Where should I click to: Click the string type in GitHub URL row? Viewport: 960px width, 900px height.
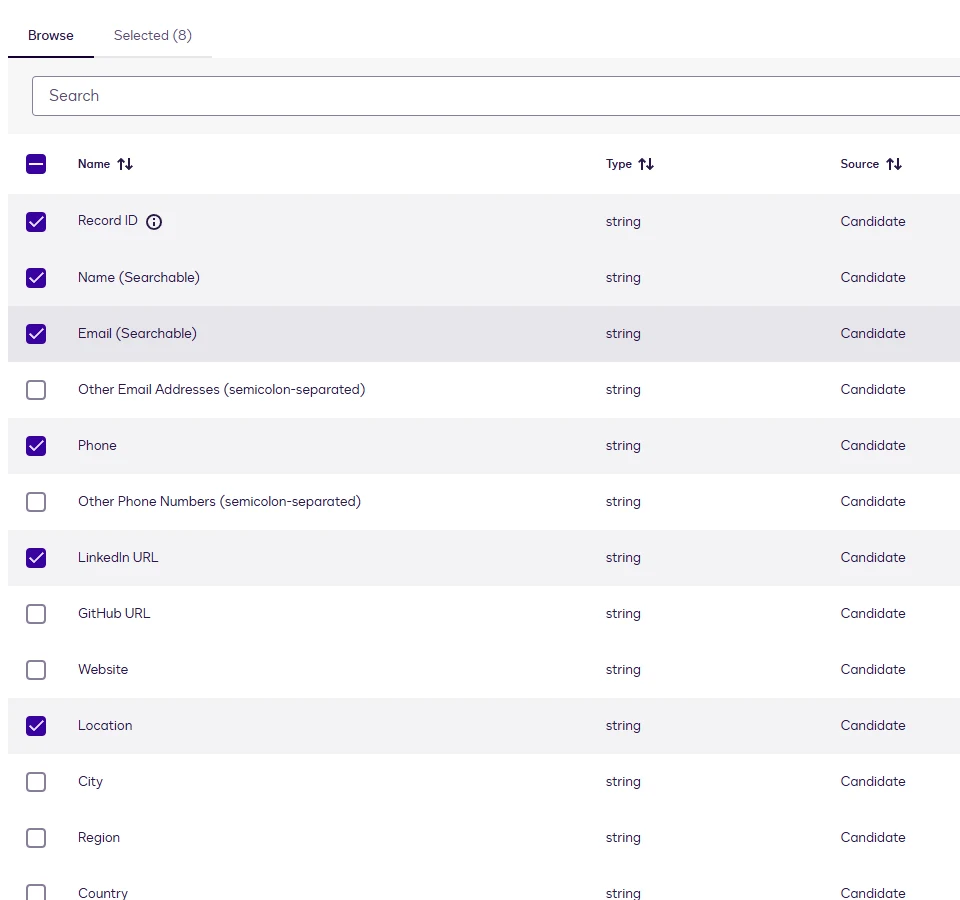(623, 613)
